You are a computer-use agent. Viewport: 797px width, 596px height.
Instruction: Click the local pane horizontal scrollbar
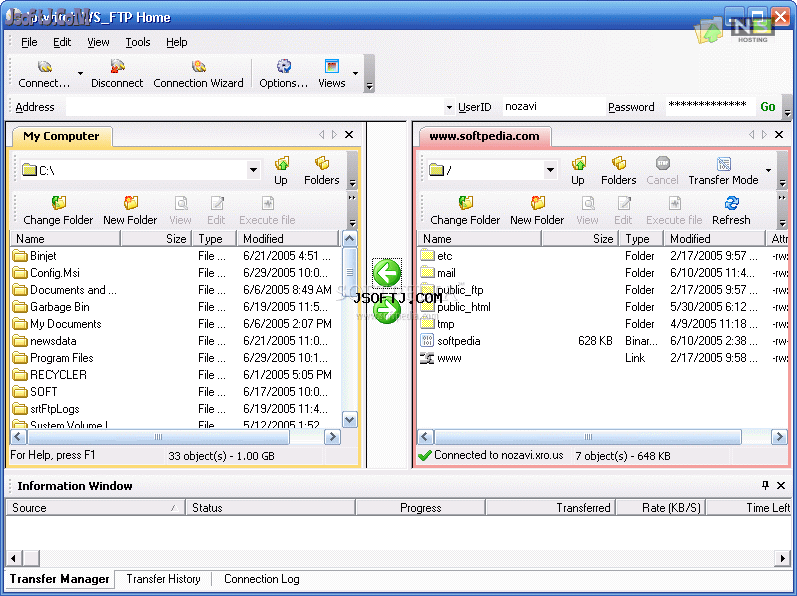159,437
